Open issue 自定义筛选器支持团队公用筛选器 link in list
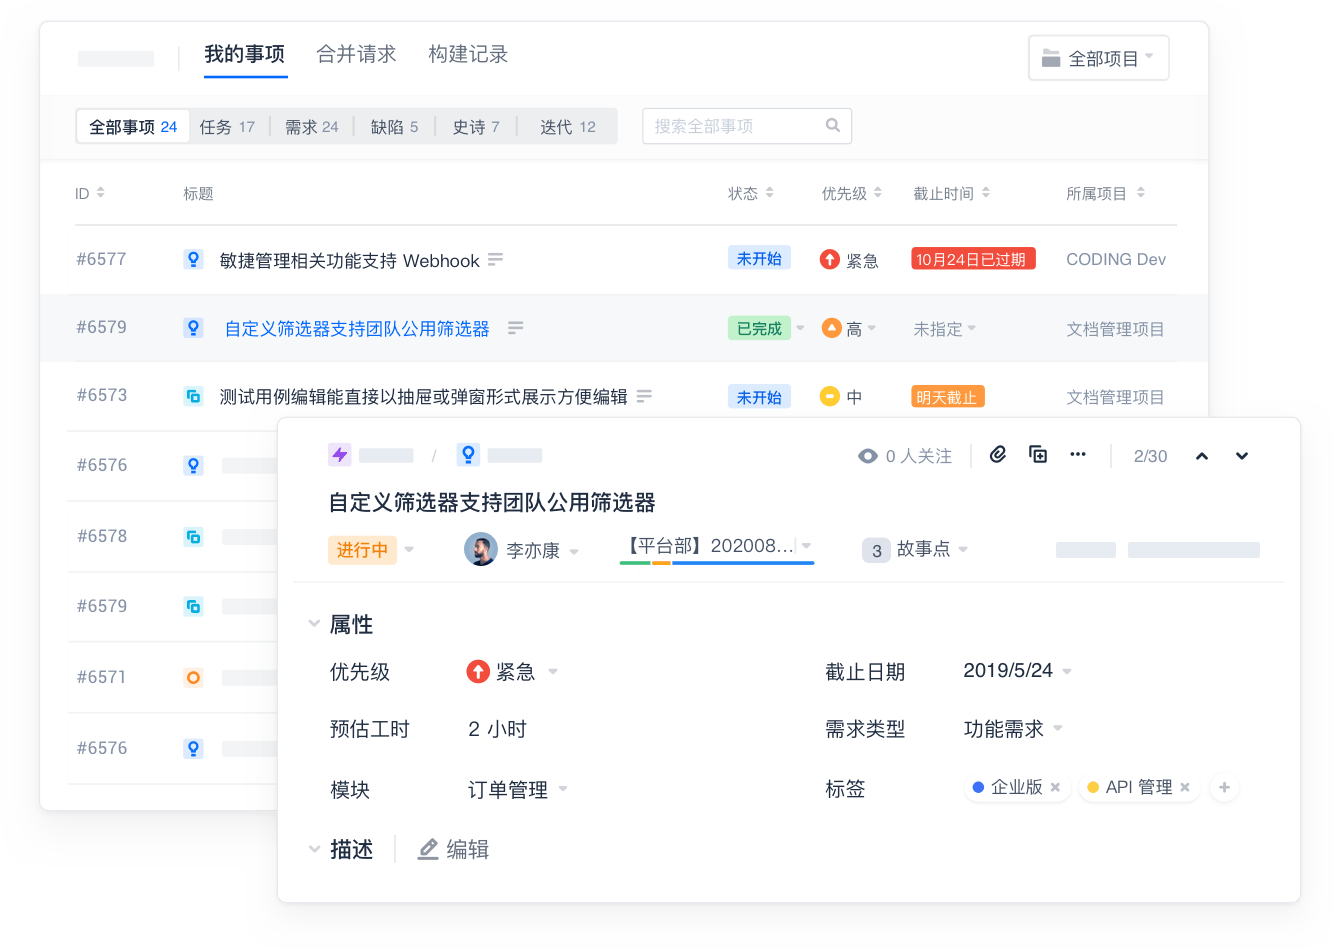This screenshot has width=1334, height=950. (x=357, y=329)
